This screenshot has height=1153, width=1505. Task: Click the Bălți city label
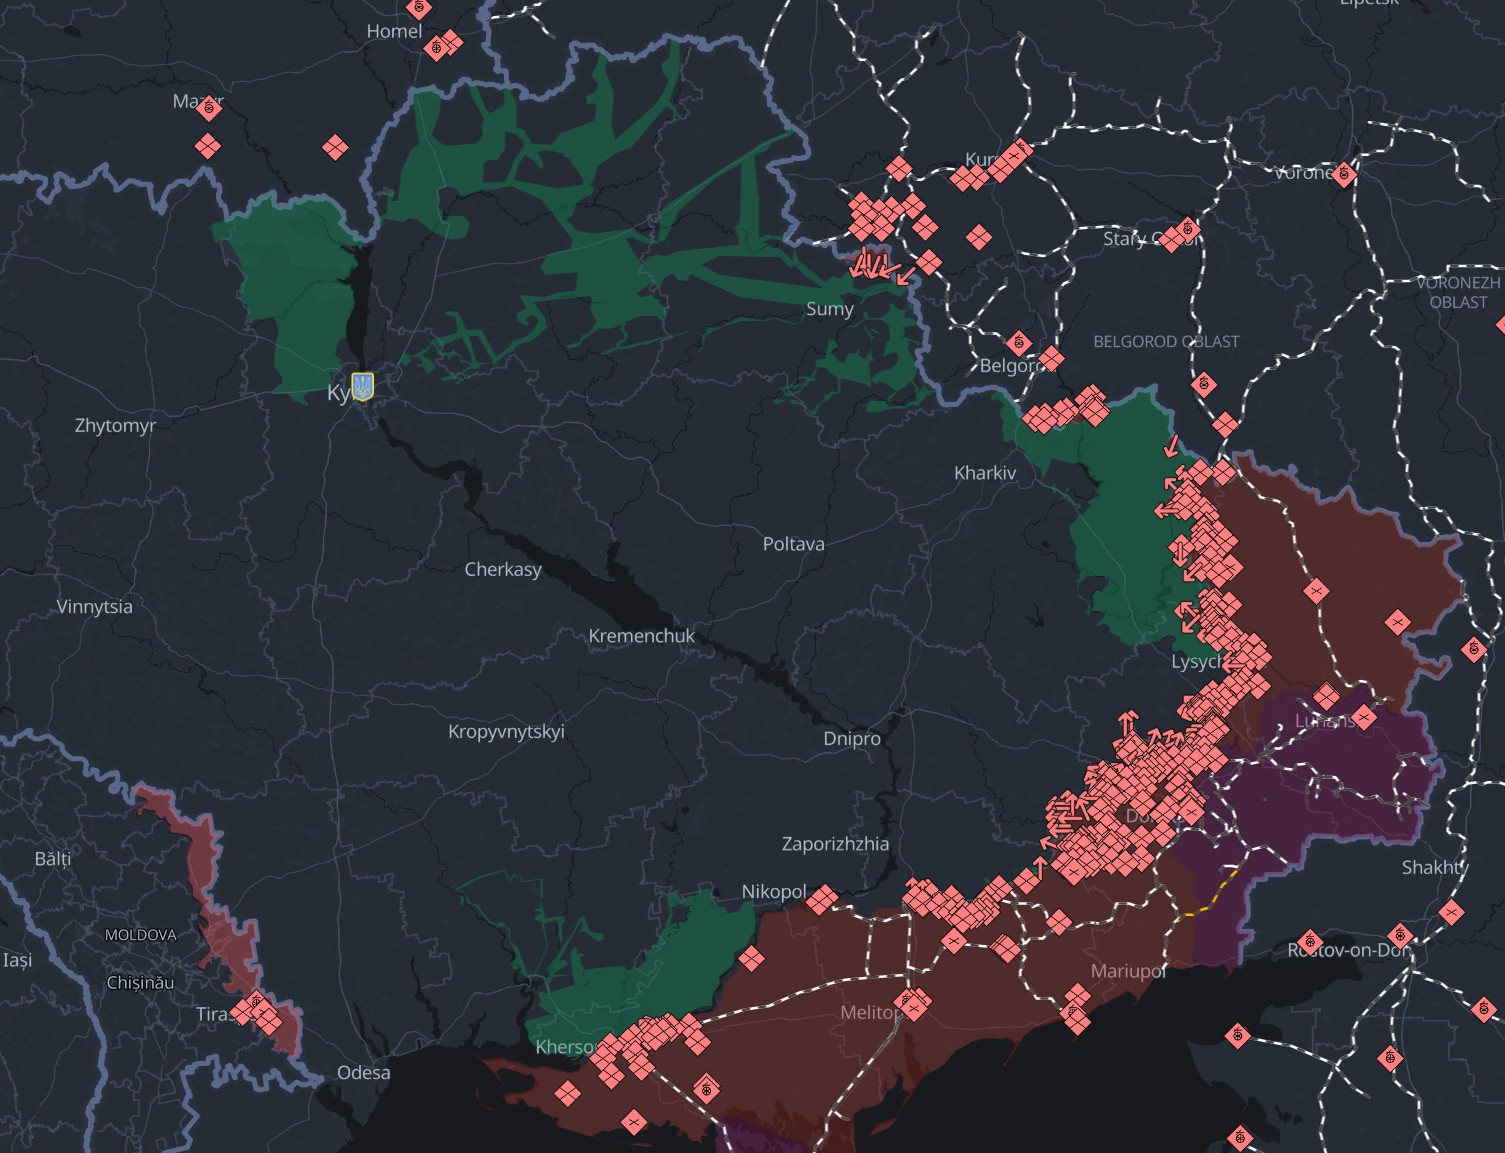pyautogui.click(x=53, y=858)
